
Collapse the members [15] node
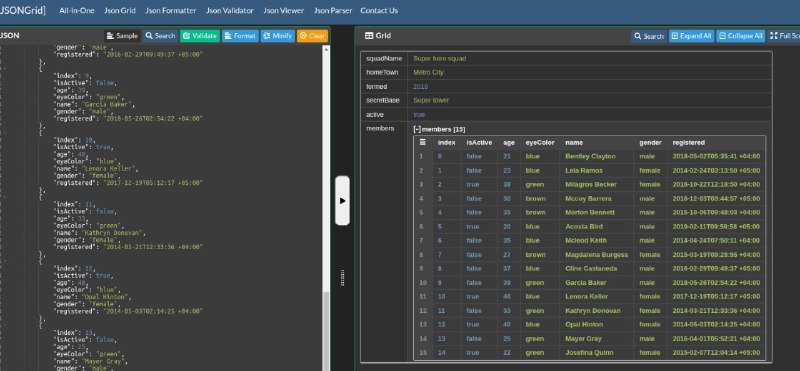coord(417,130)
